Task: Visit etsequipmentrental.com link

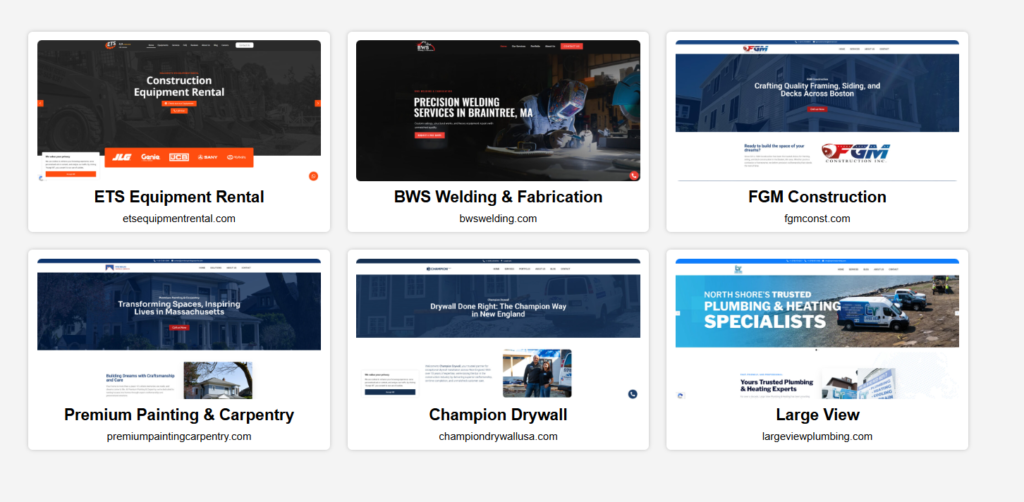Action: tap(179, 219)
